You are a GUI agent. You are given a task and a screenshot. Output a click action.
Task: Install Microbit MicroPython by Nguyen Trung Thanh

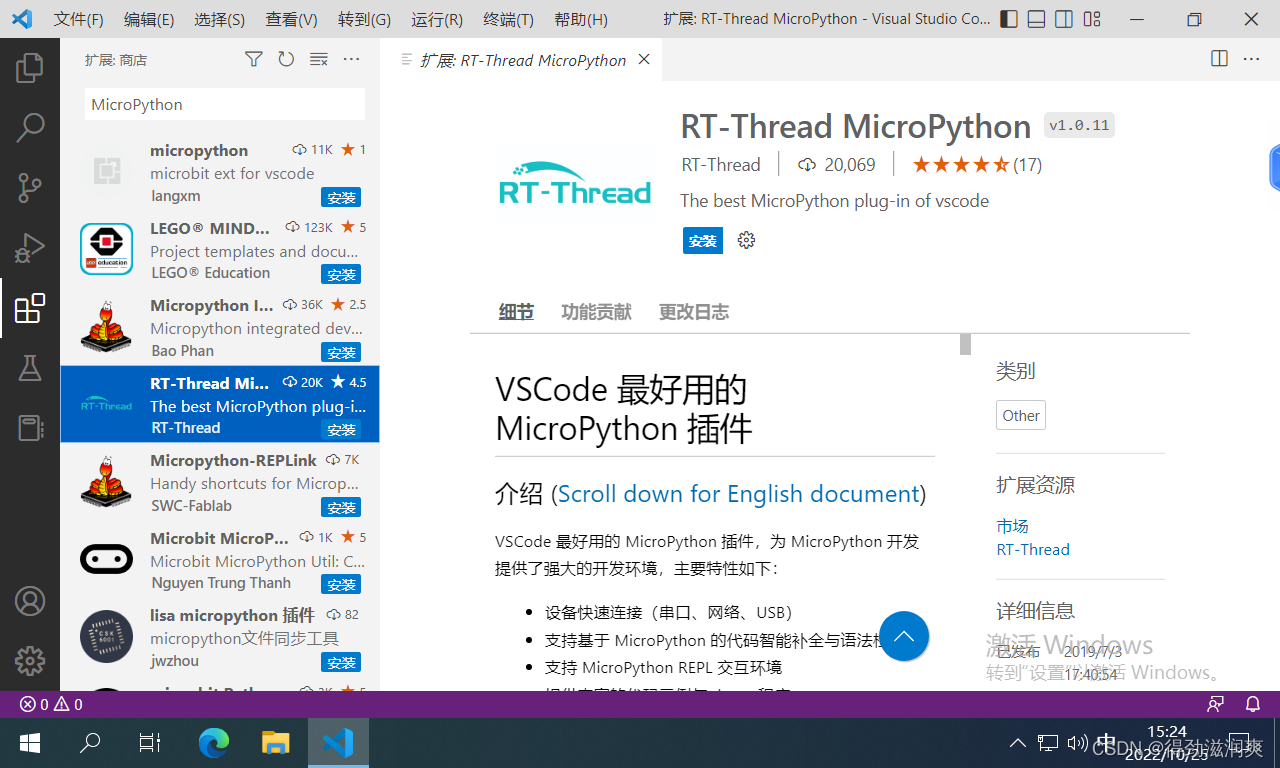[x=341, y=584]
